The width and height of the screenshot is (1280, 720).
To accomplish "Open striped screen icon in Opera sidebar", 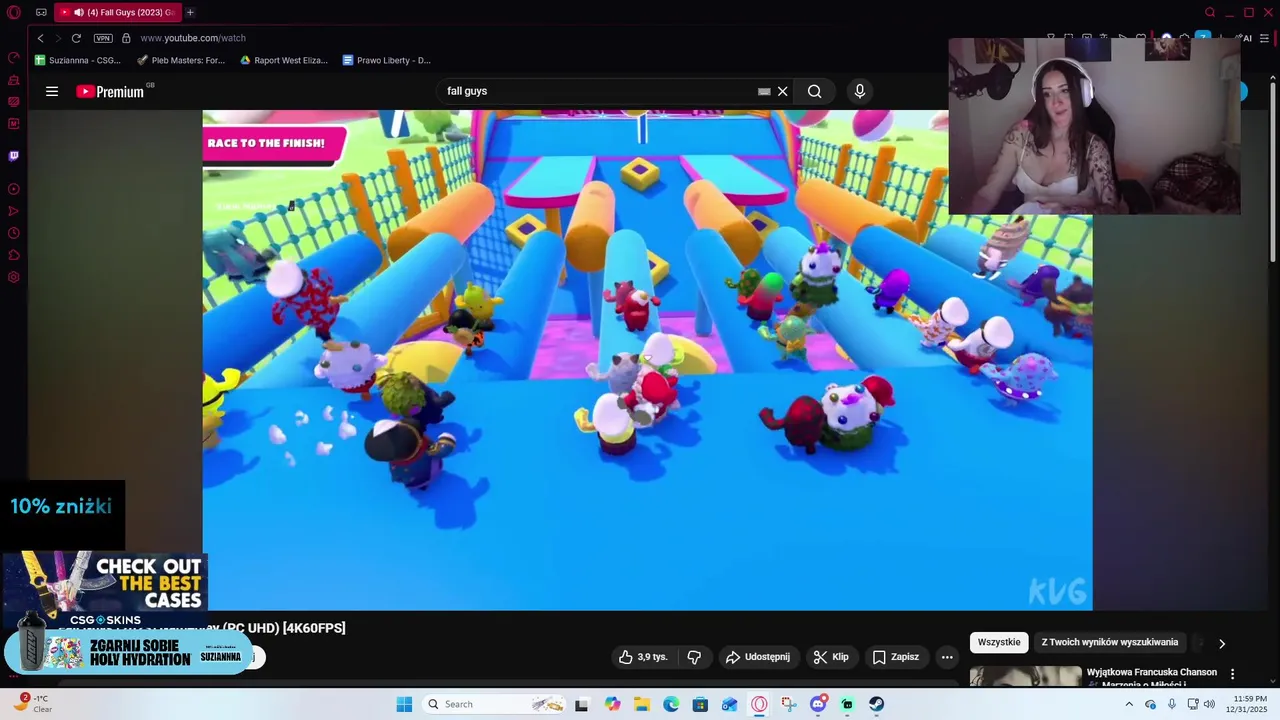I will (14, 102).
